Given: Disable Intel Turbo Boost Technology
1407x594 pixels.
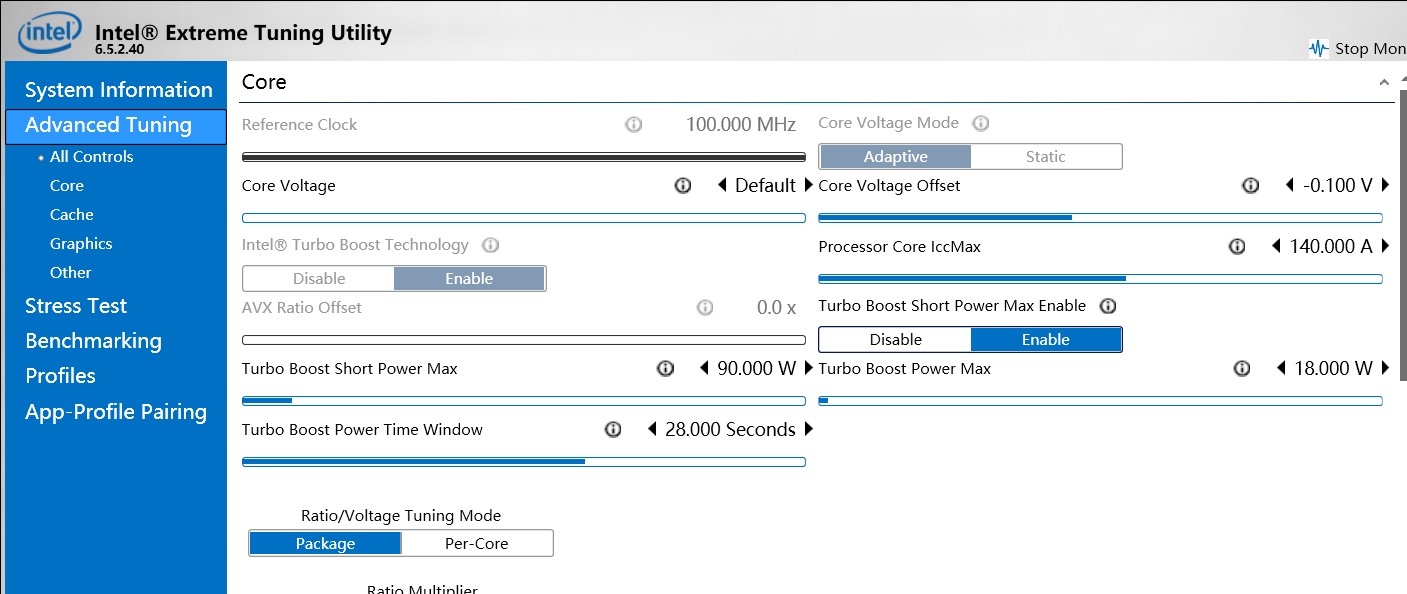Looking at the screenshot, I should tap(319, 279).
